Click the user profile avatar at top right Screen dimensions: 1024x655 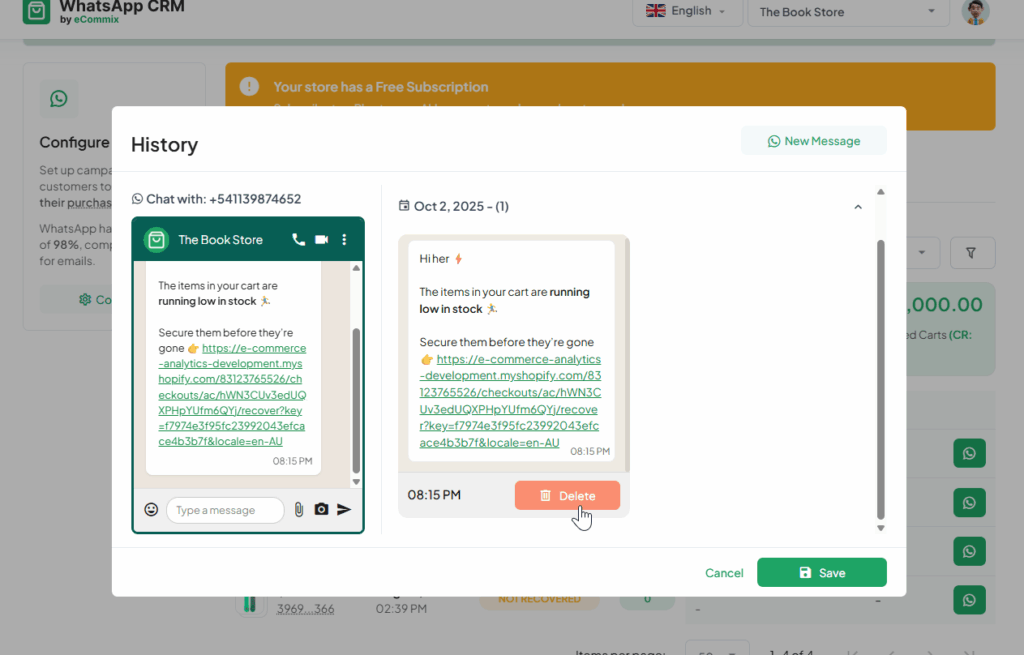pos(974,12)
